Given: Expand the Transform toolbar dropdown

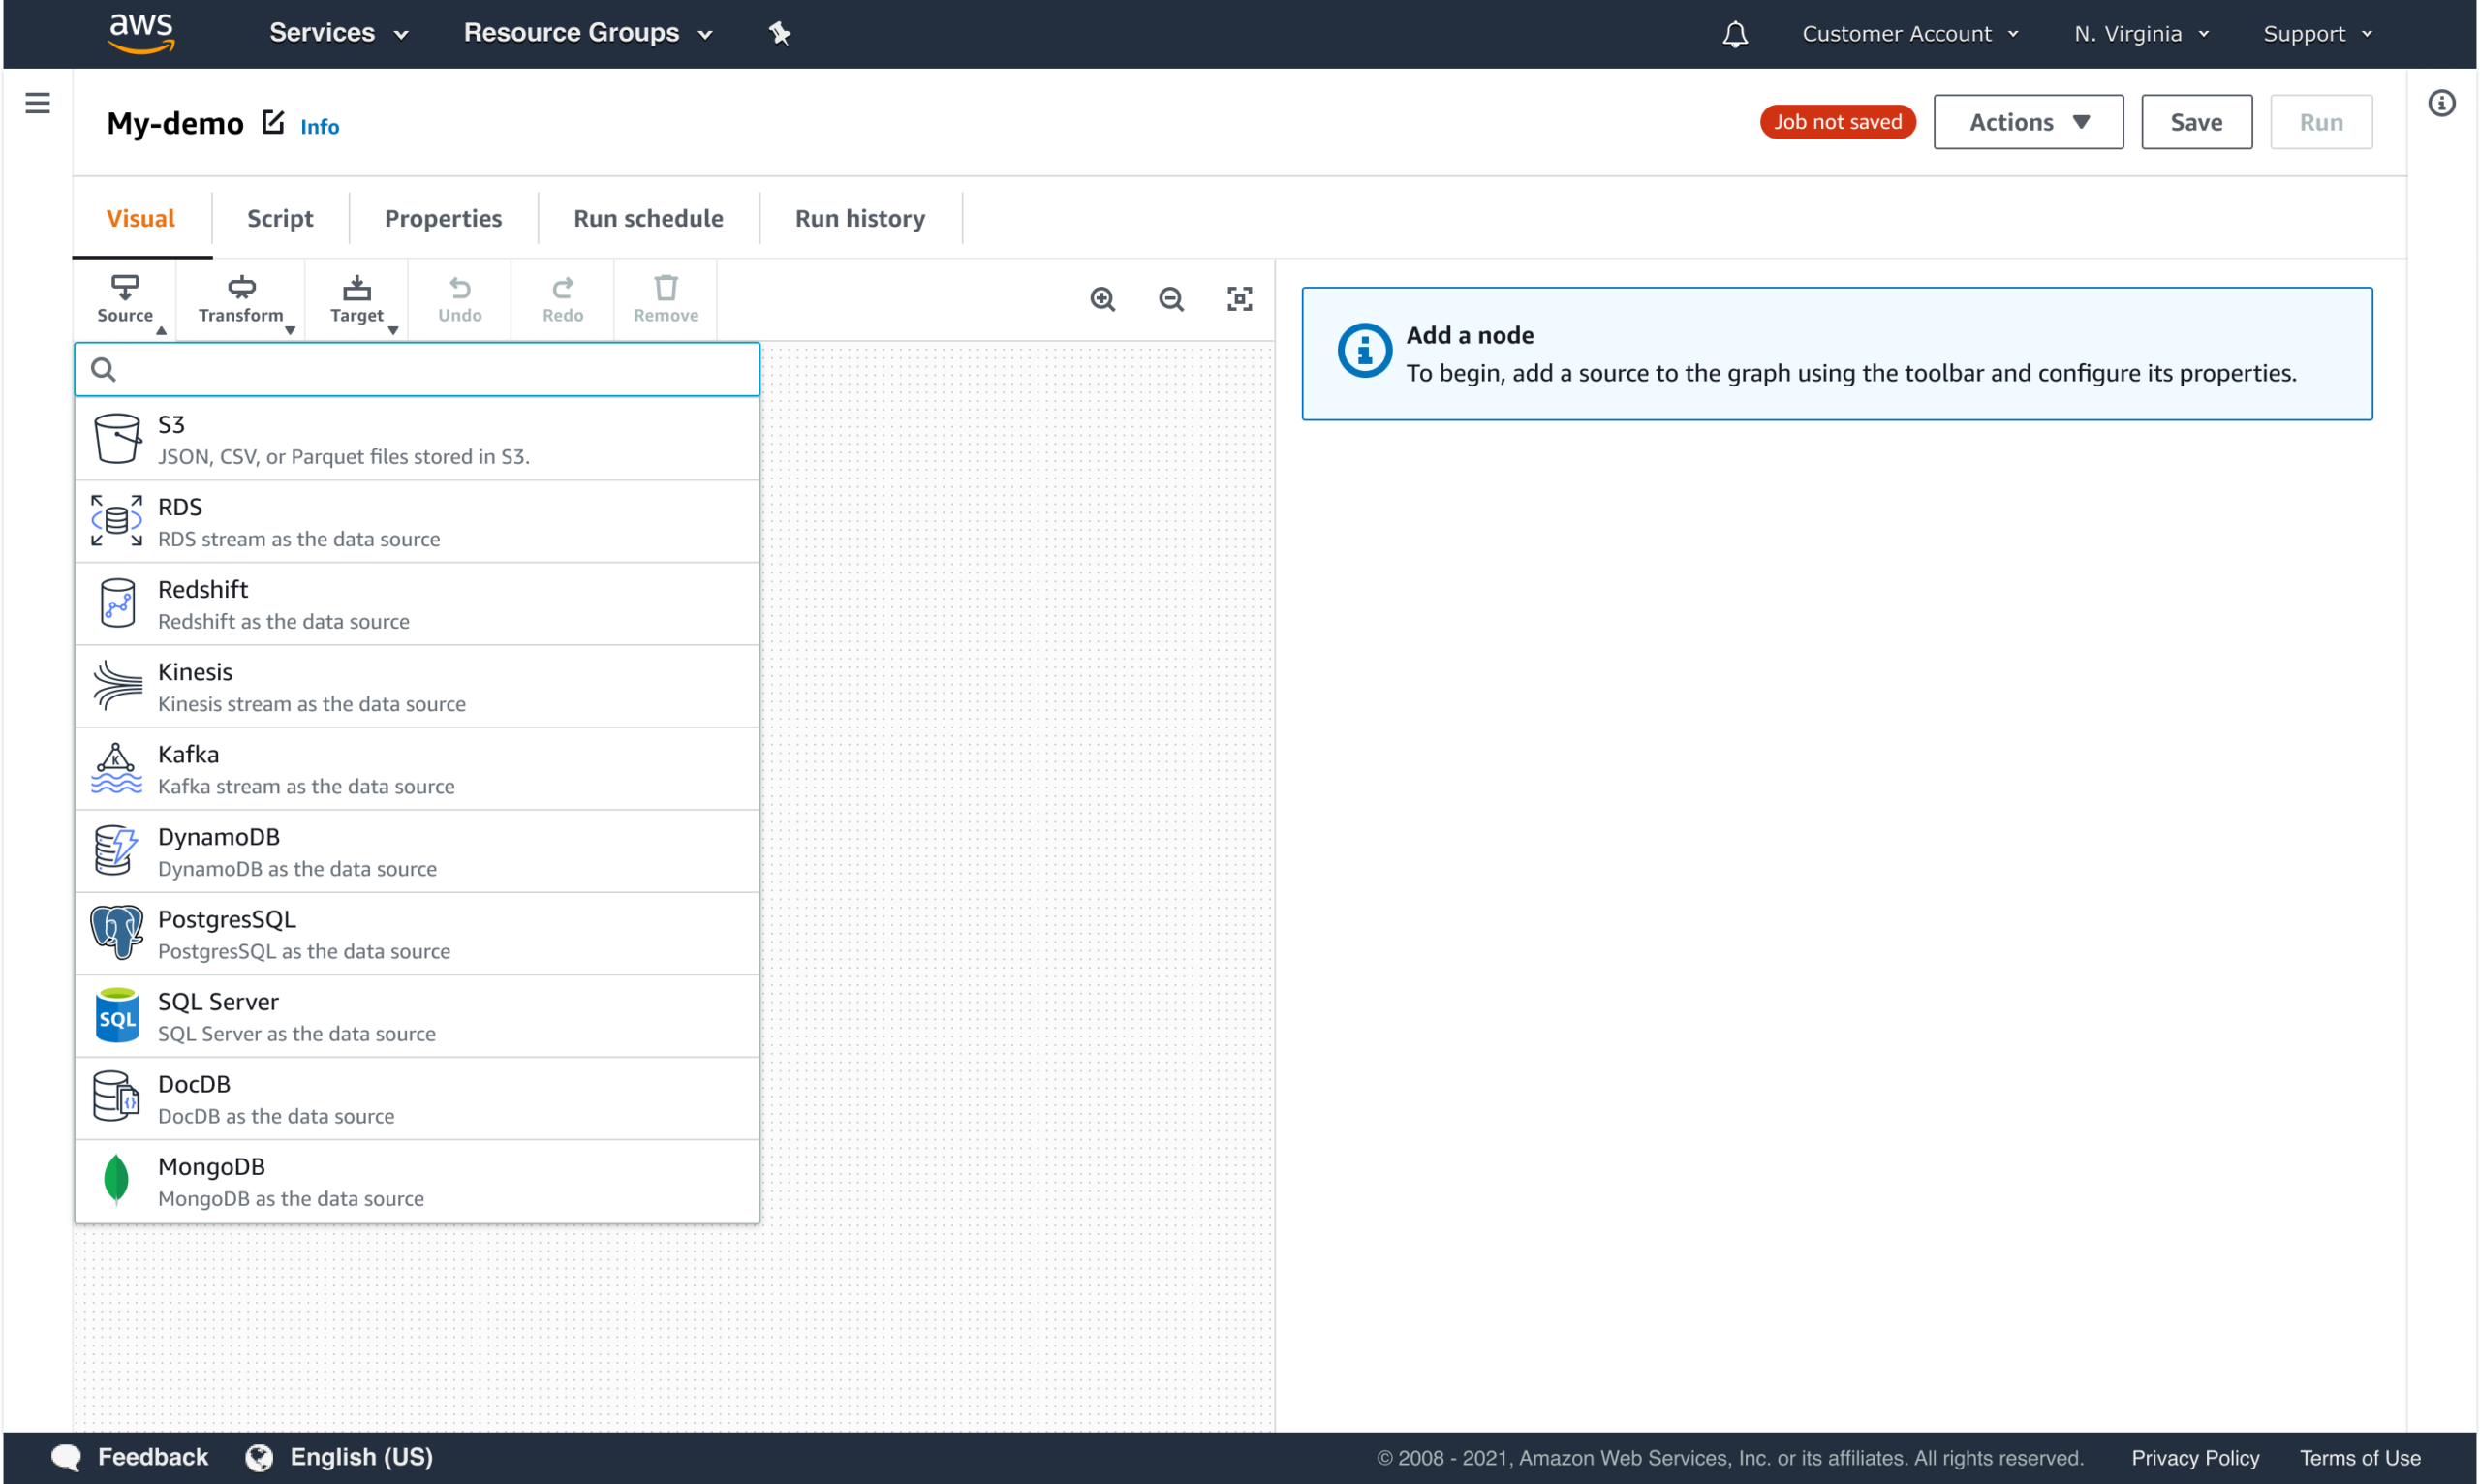Looking at the screenshot, I should [x=241, y=299].
